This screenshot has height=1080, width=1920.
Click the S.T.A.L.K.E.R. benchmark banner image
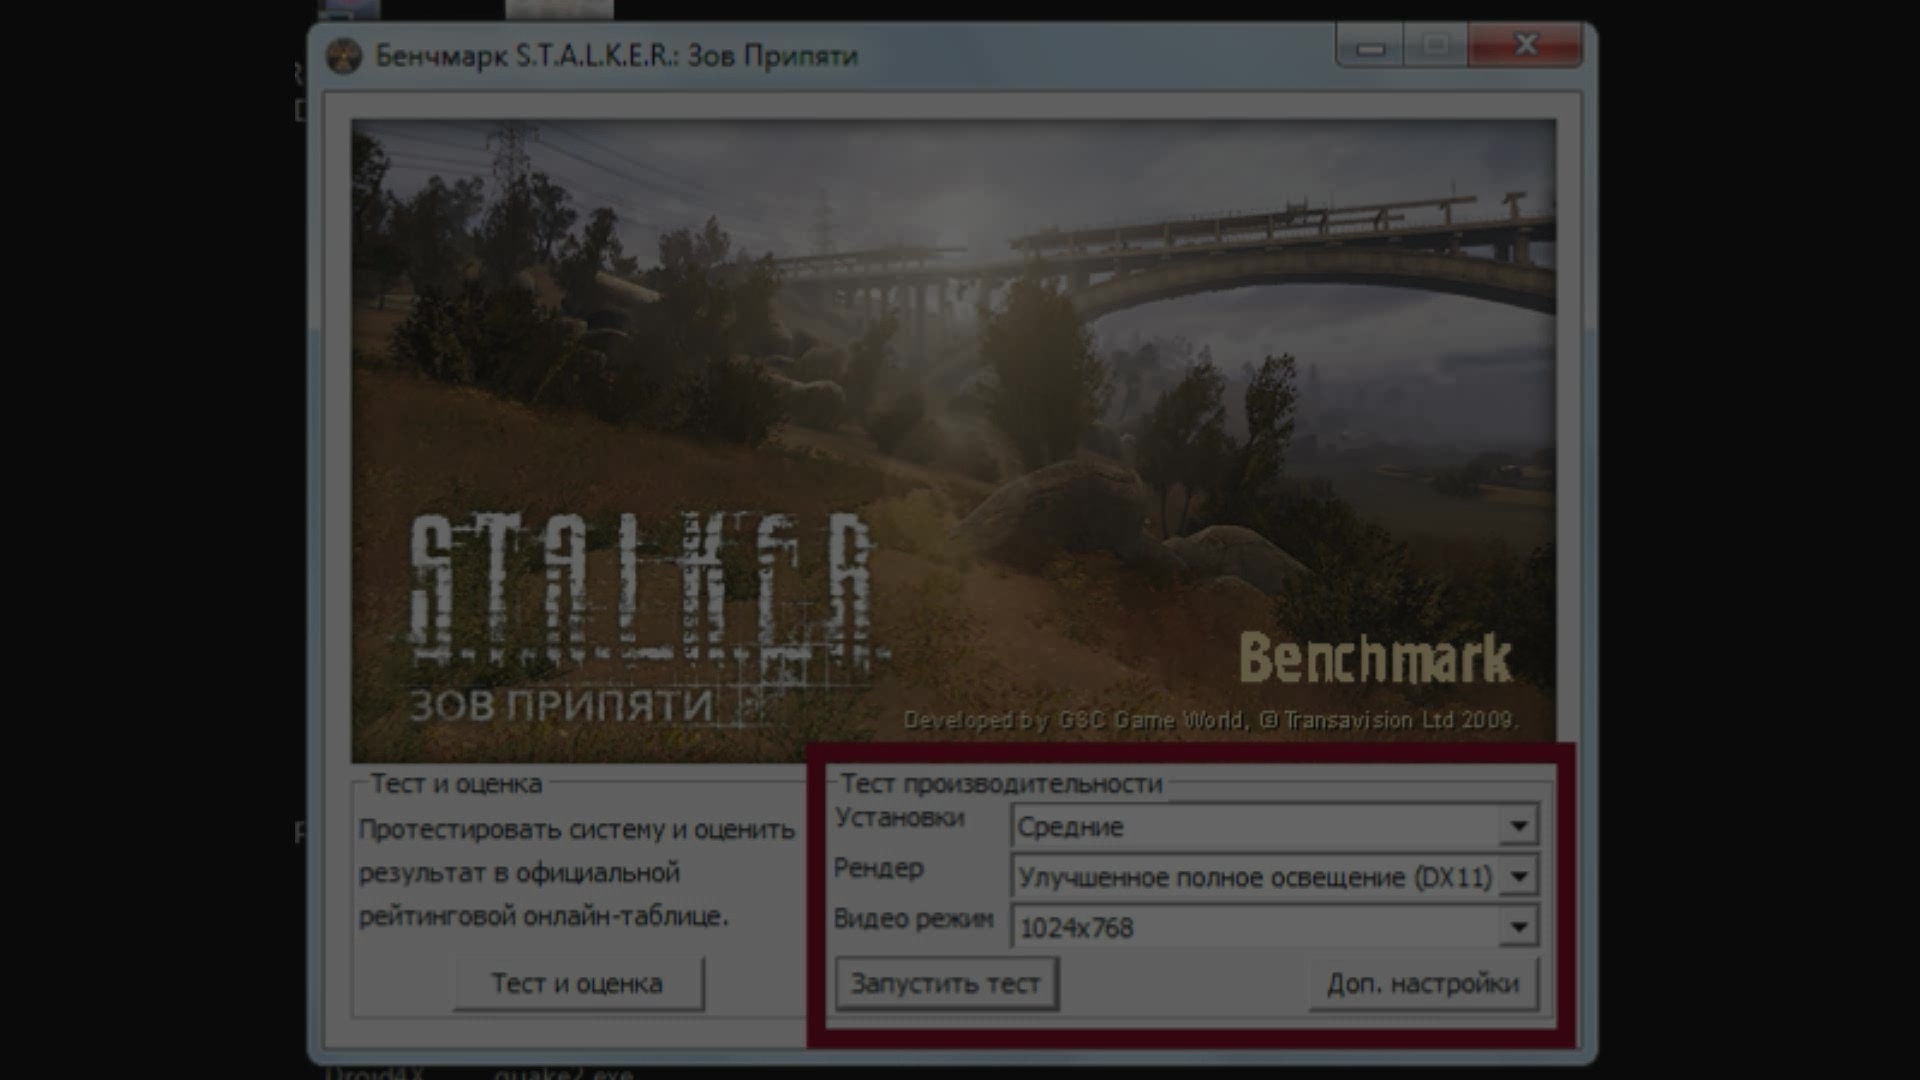tap(953, 441)
